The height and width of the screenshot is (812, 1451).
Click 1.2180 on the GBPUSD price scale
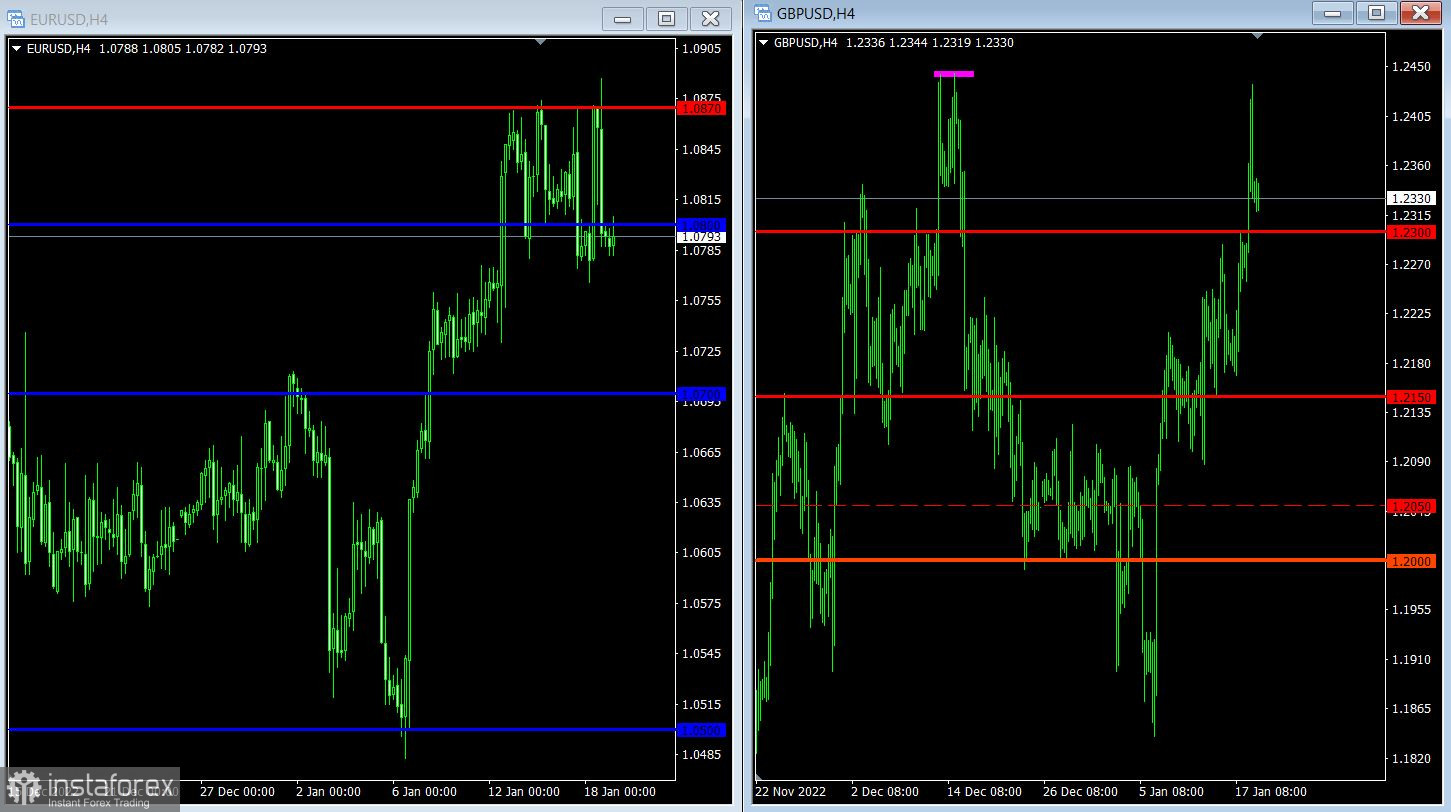1411,364
